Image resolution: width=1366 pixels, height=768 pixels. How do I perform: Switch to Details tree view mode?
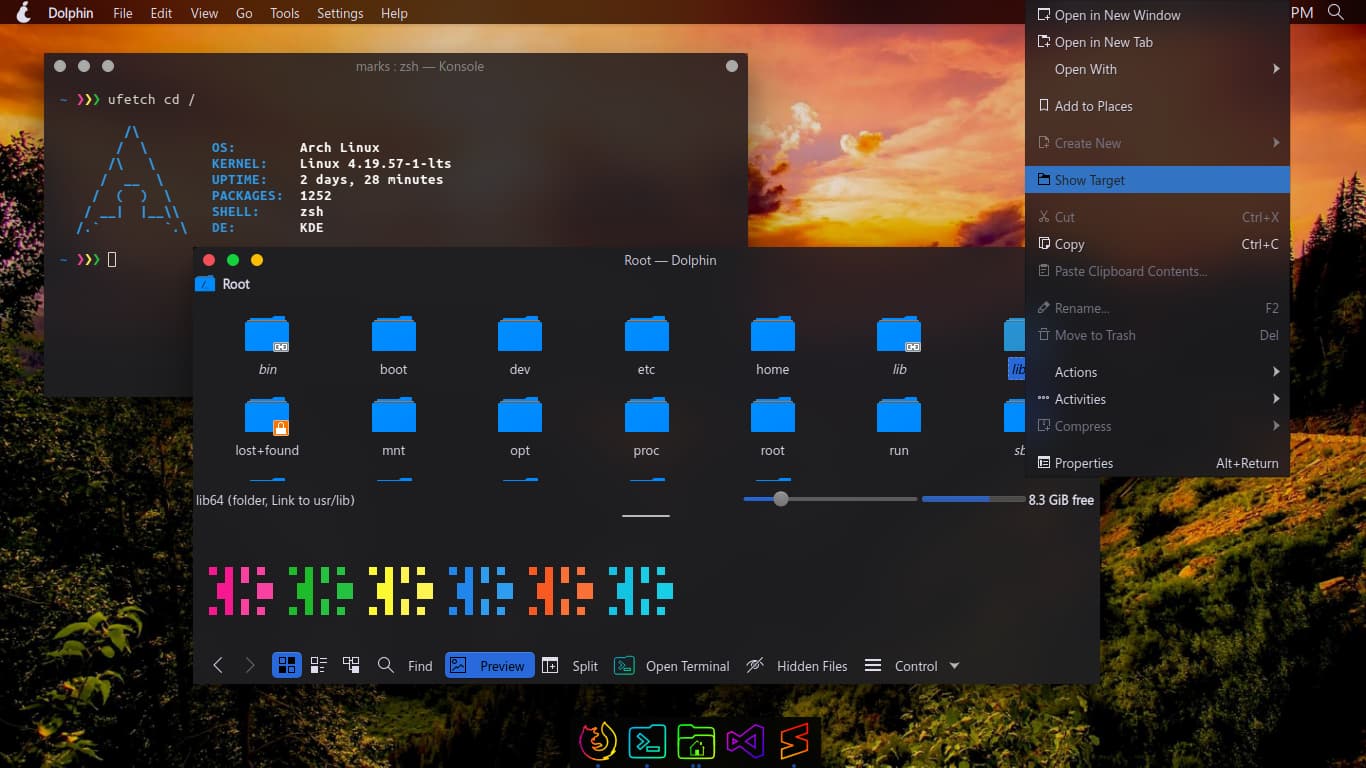click(x=351, y=666)
